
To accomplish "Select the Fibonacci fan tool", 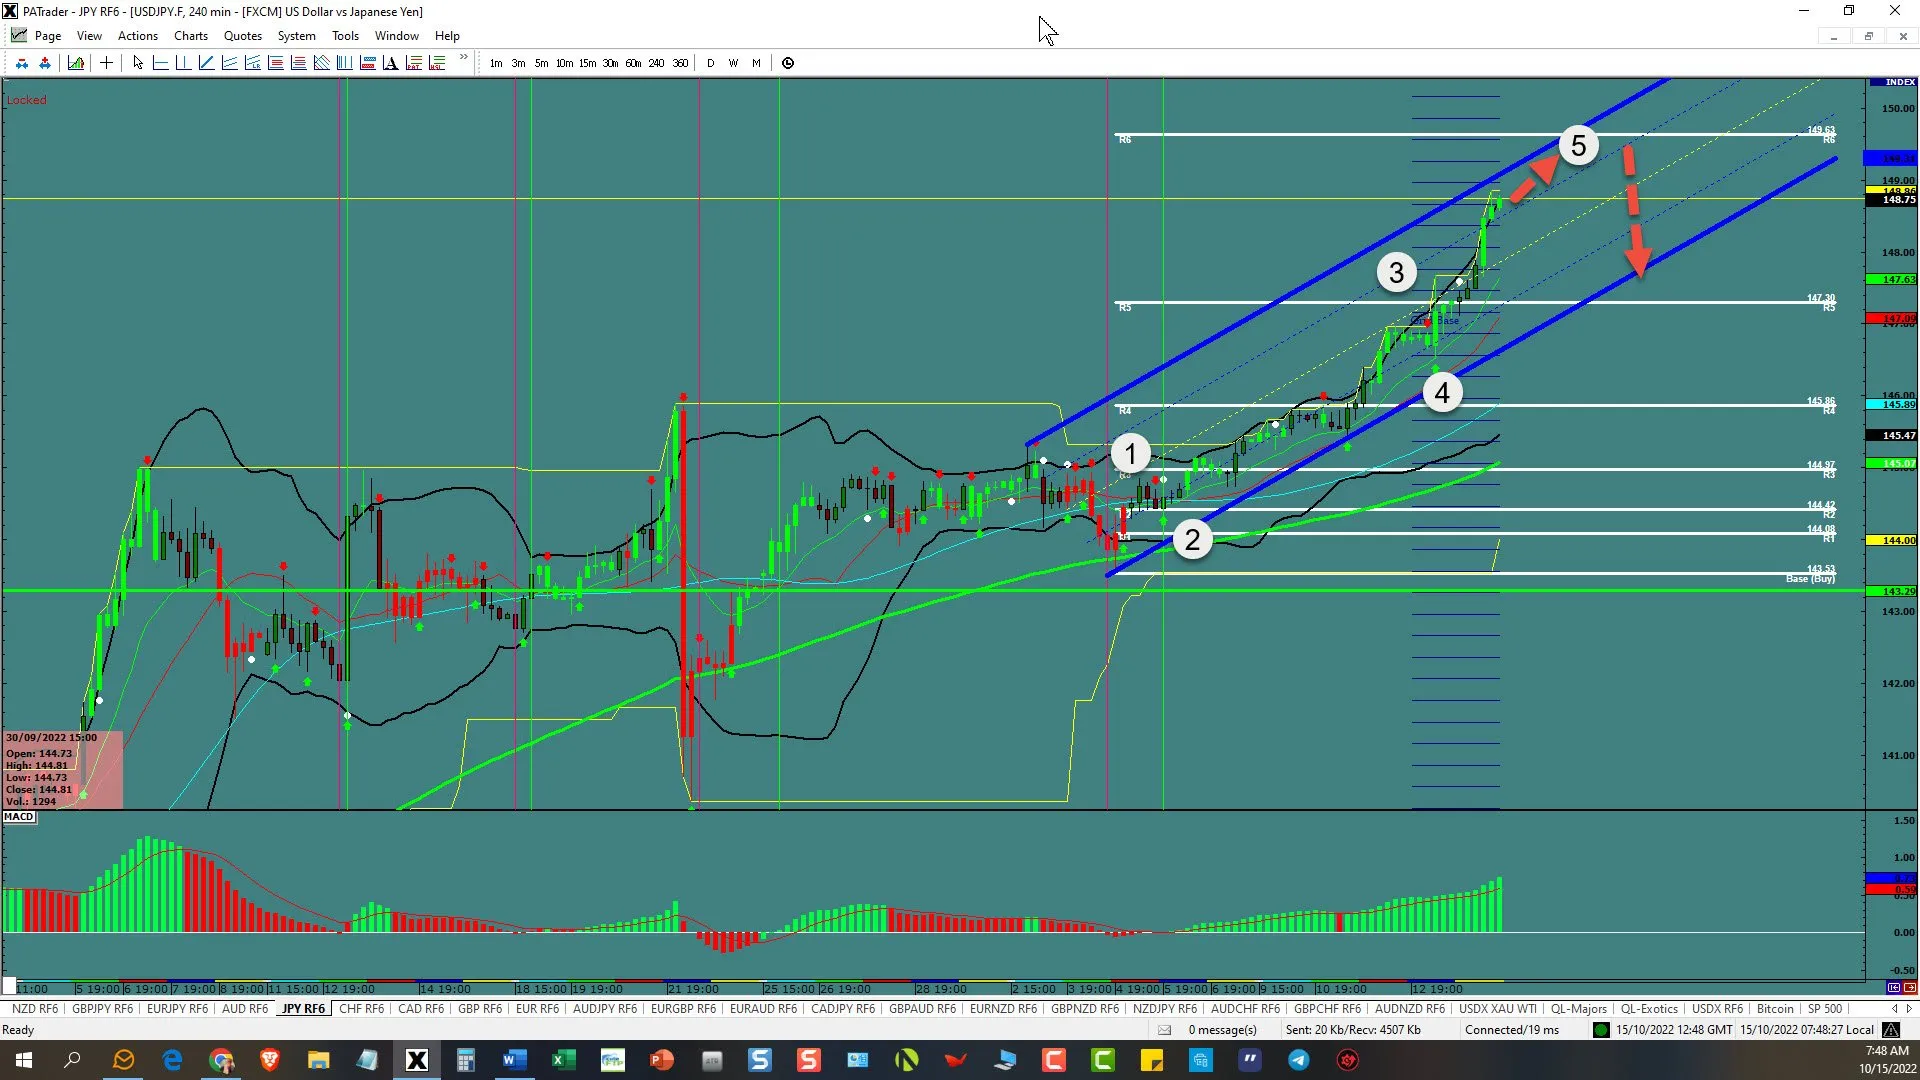I will pos(321,63).
